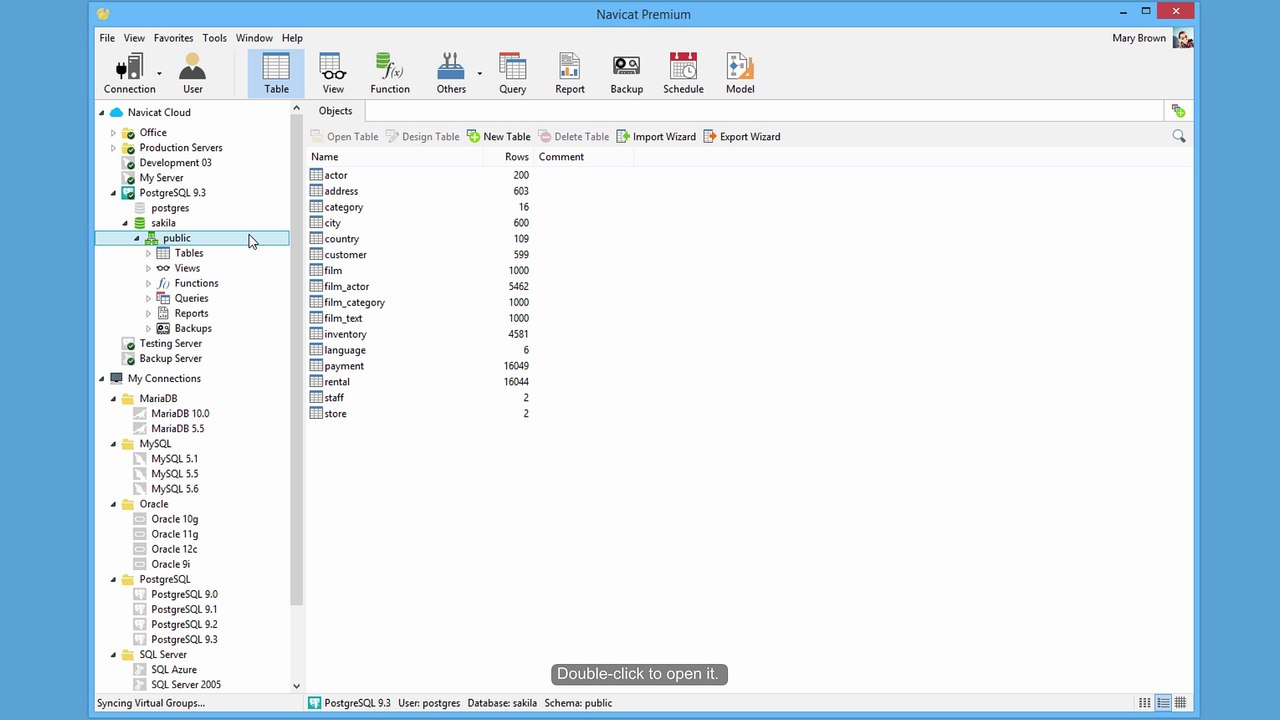Switch to detail view icon in status bar
The image size is (1280, 720).
point(1163,703)
